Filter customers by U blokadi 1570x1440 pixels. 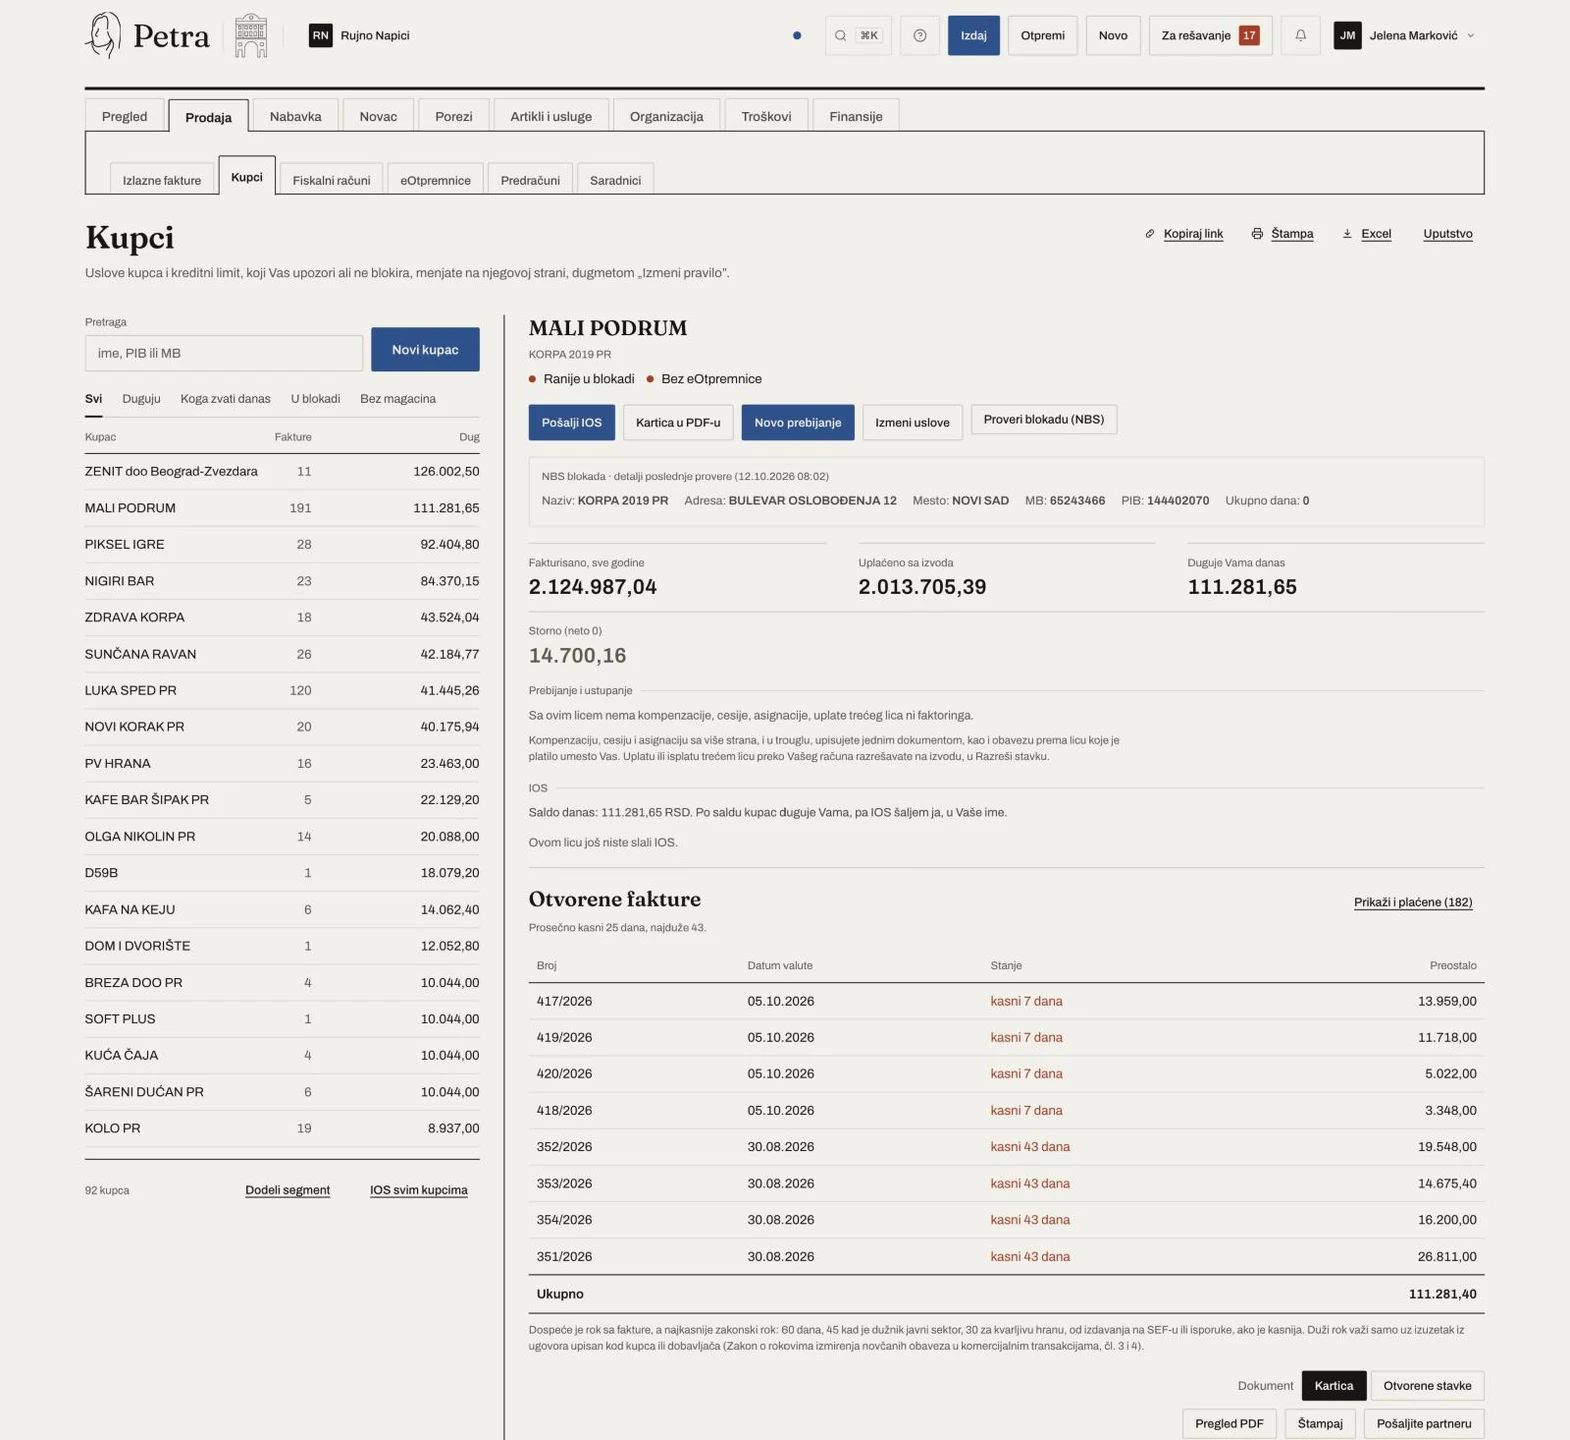[x=315, y=399]
